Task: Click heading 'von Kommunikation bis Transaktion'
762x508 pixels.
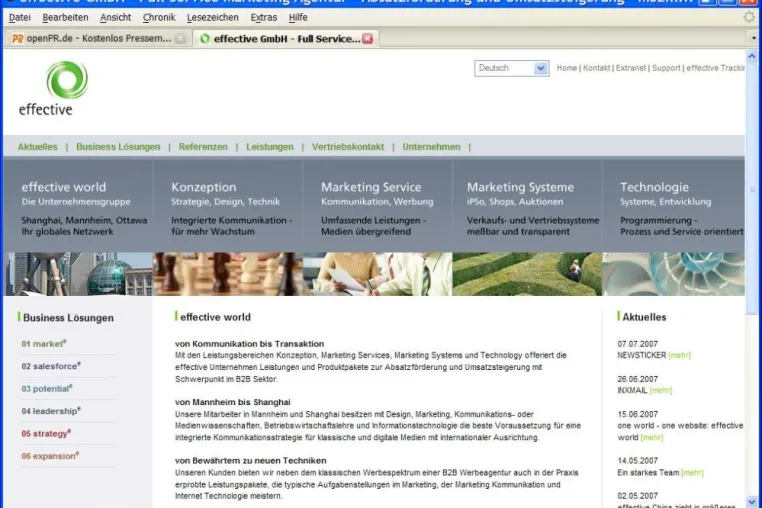Action: tap(249, 344)
